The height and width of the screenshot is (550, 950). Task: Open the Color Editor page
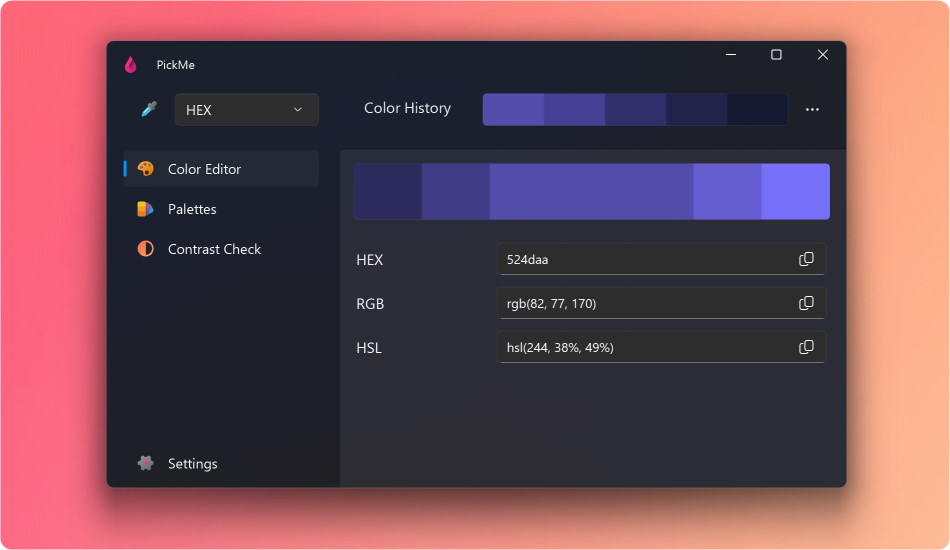point(204,169)
